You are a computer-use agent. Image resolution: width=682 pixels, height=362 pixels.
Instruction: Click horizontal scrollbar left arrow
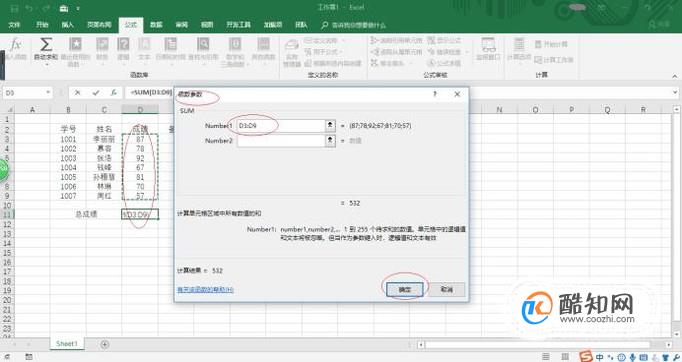pos(421,345)
